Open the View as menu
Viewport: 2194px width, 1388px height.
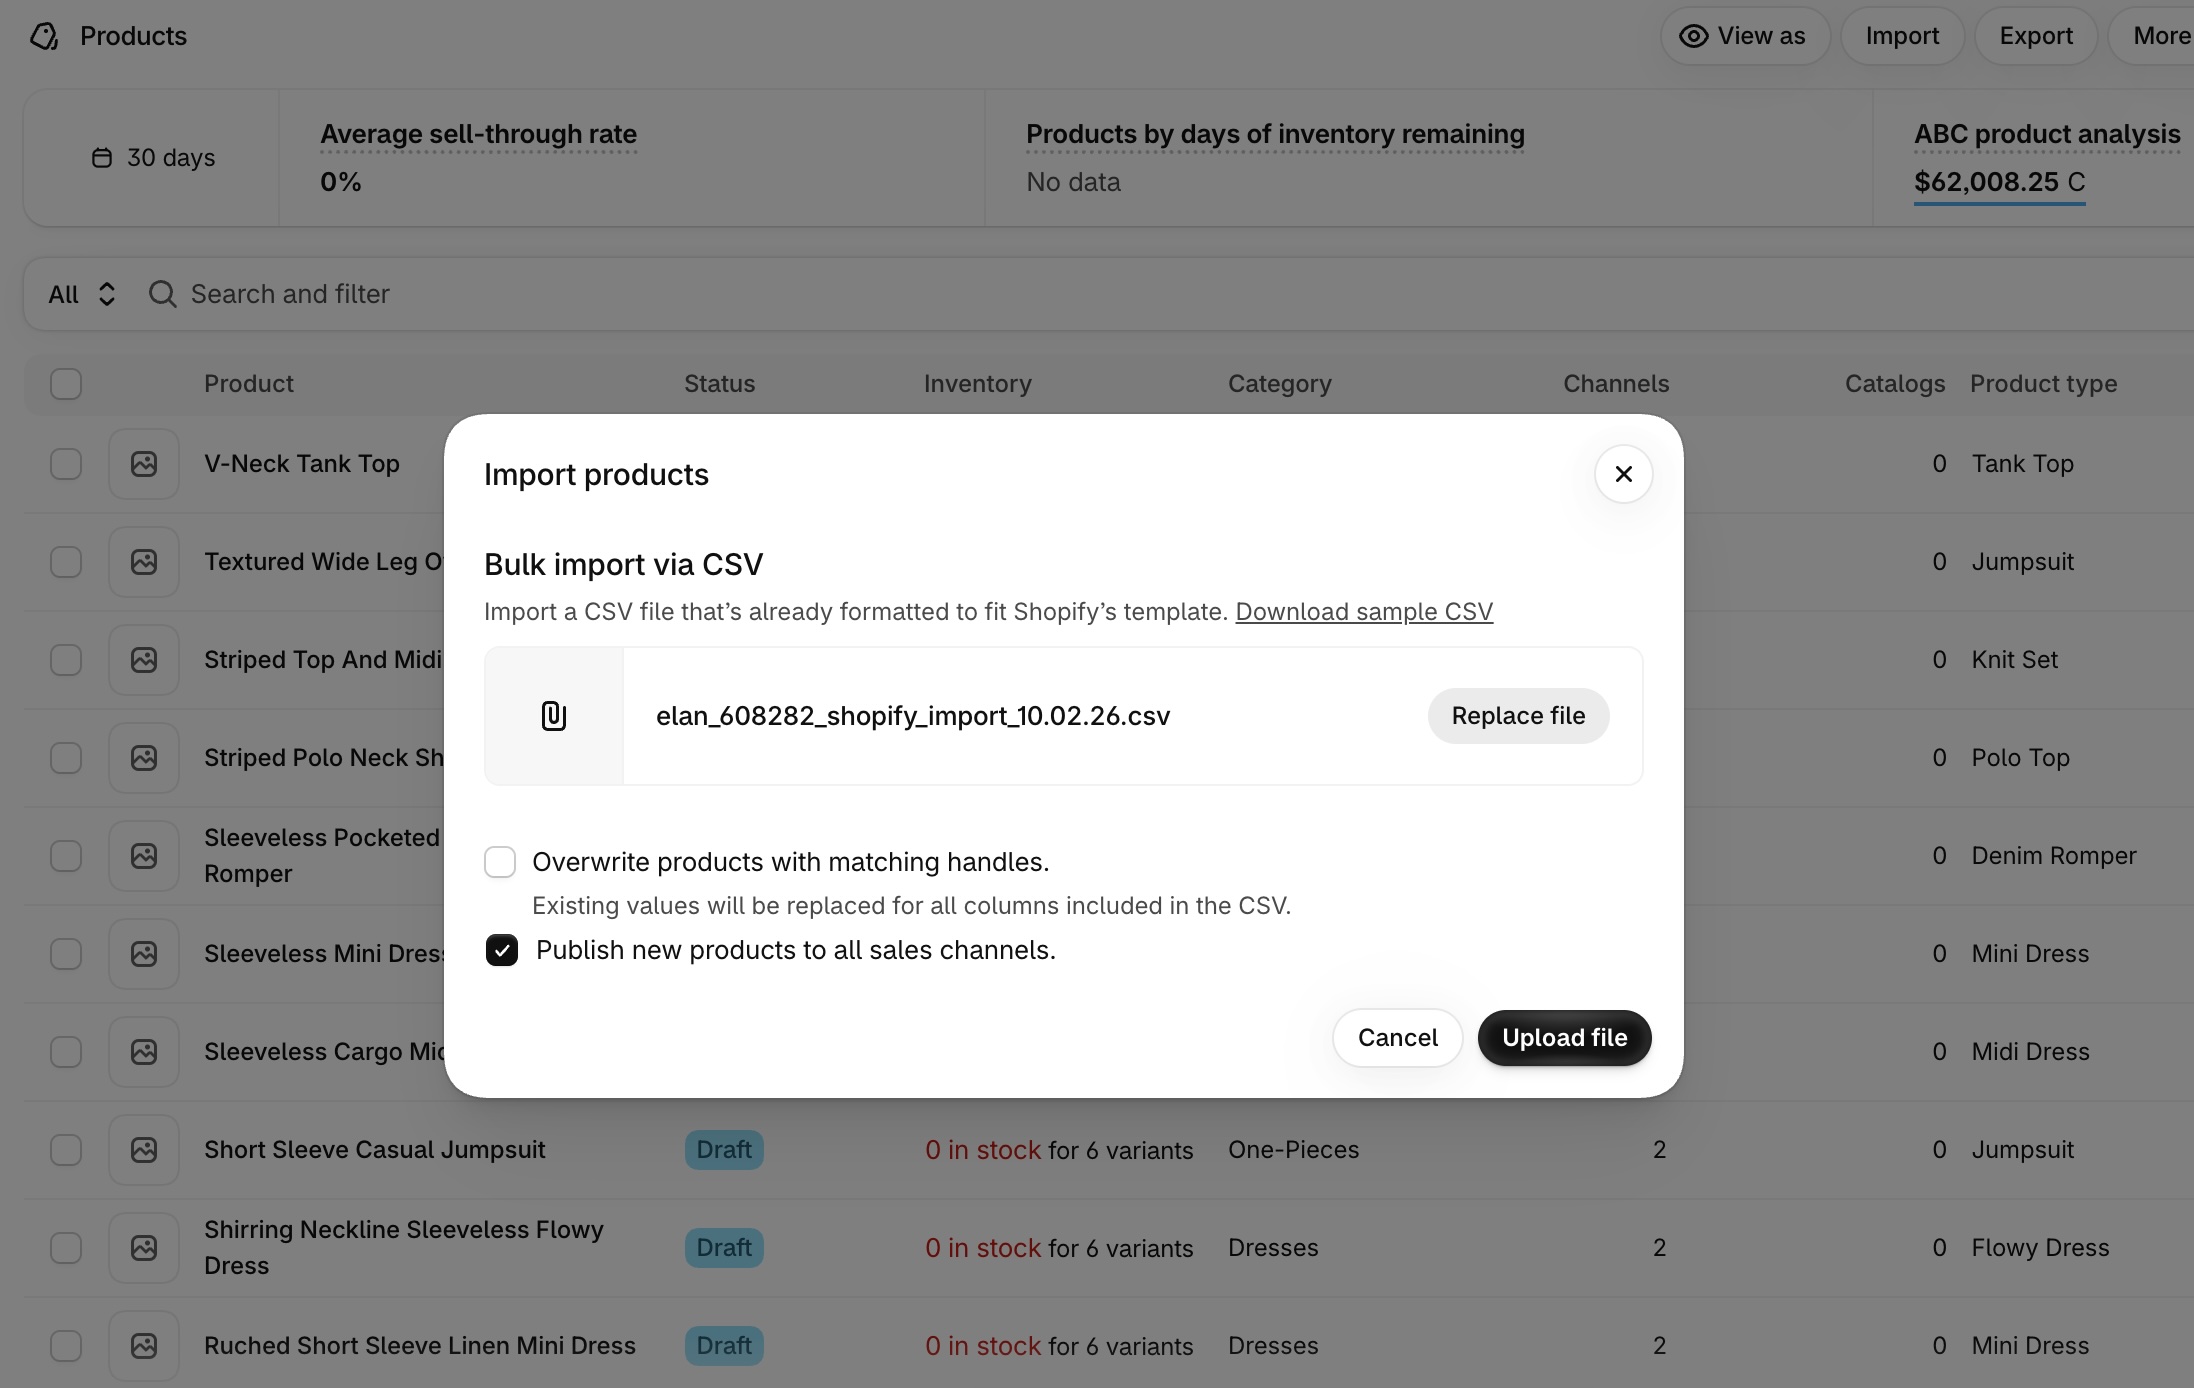[x=1745, y=36]
